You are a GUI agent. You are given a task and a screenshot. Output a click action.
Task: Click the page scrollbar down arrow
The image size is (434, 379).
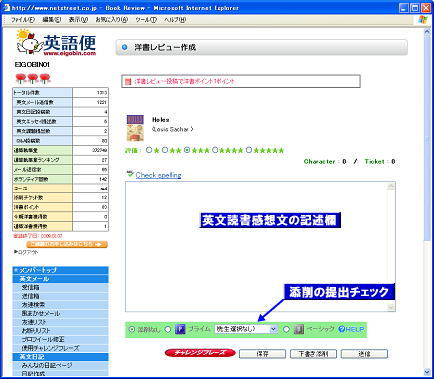pyautogui.click(x=427, y=372)
